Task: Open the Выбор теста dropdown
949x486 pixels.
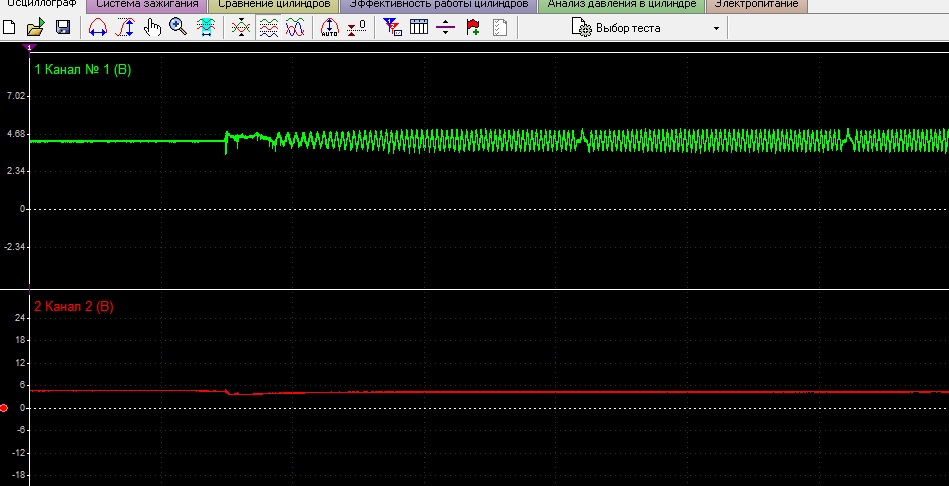Action: tap(646, 28)
